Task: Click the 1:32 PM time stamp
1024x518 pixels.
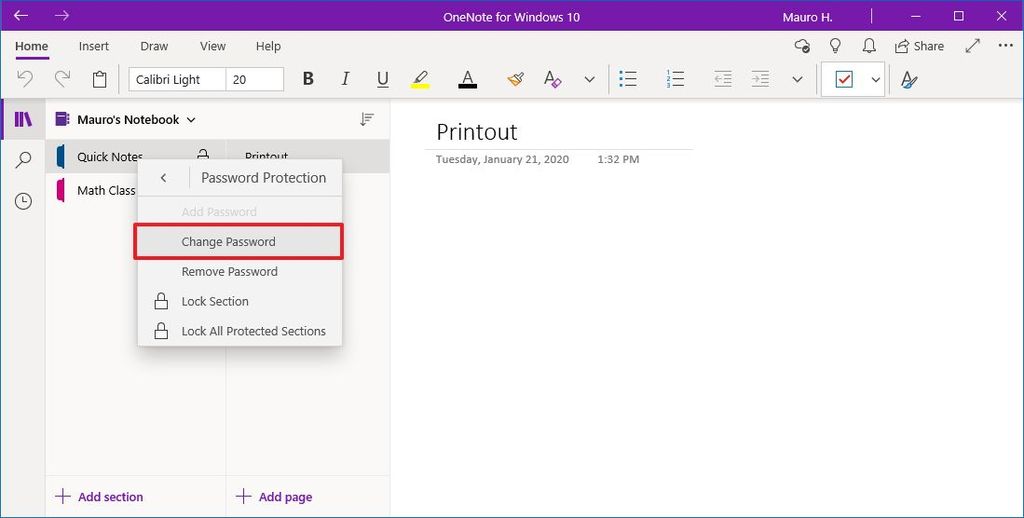Action: click(x=618, y=159)
